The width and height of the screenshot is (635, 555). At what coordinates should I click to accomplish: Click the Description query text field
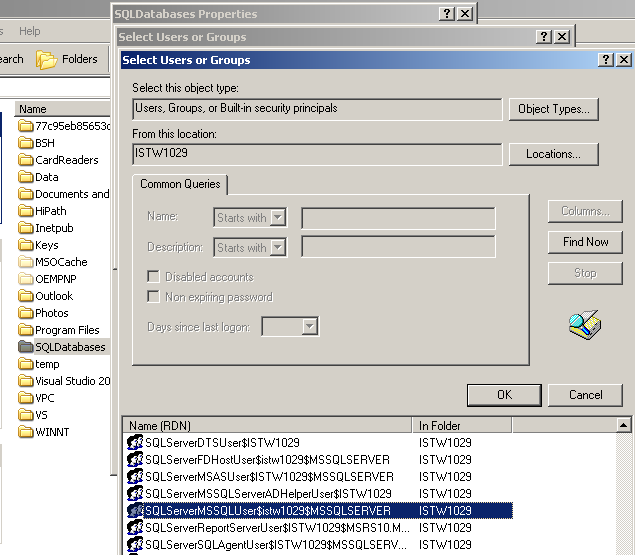[398, 246]
